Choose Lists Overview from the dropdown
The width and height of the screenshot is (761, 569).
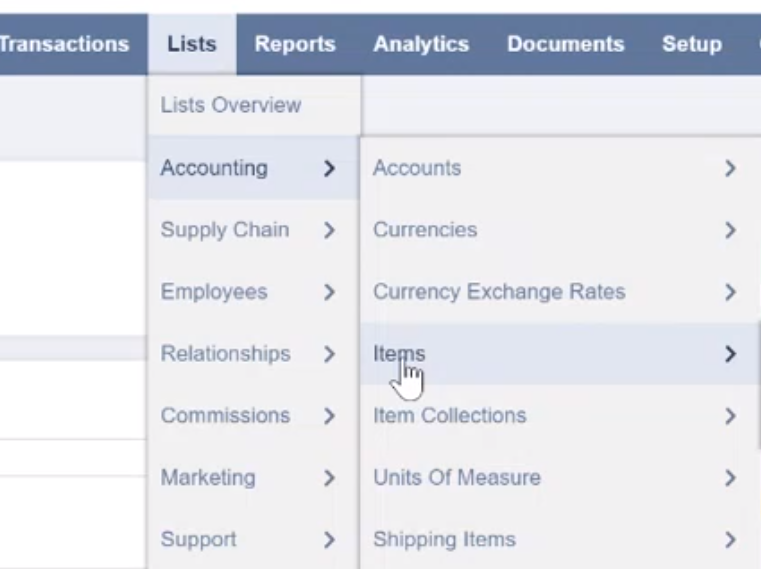231,105
